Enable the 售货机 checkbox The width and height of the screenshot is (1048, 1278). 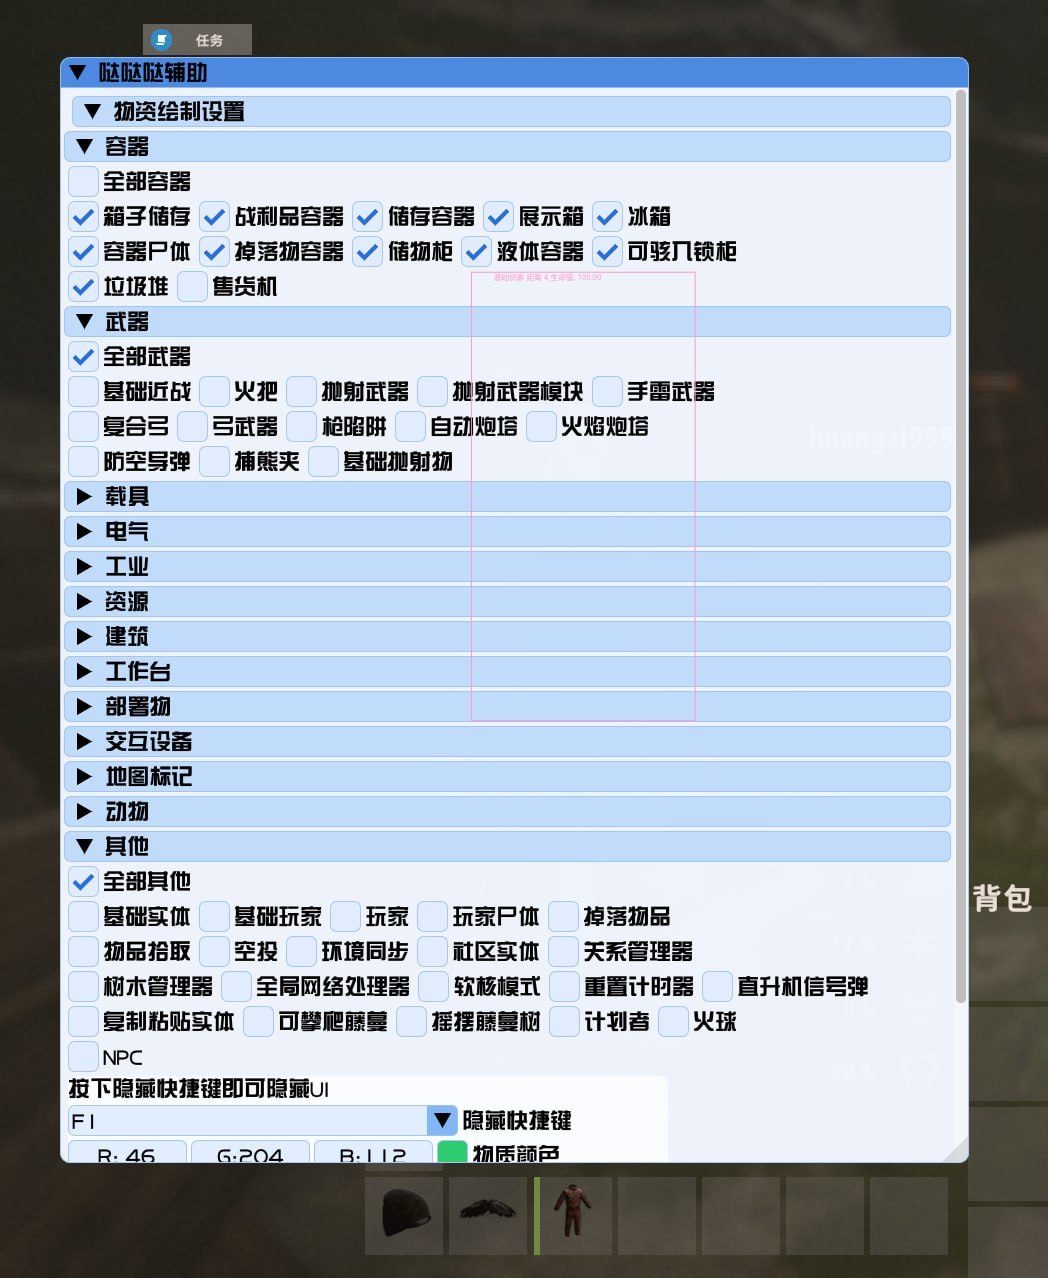coord(192,286)
